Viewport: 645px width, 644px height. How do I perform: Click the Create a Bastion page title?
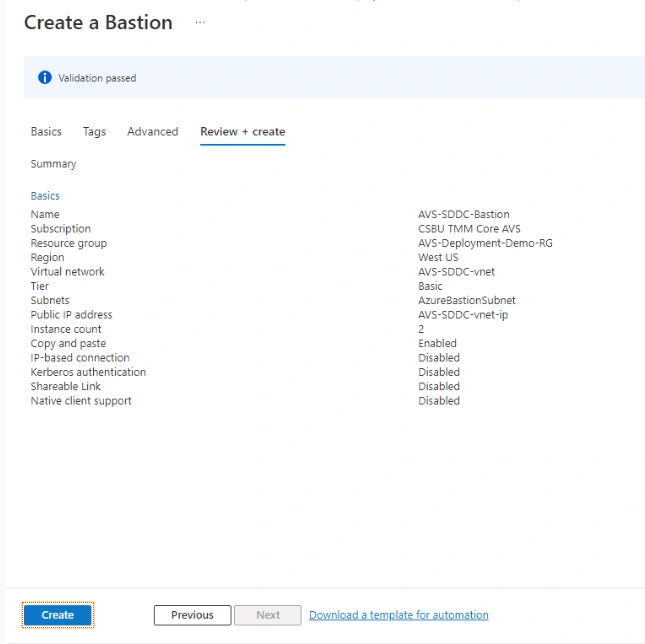[98, 23]
